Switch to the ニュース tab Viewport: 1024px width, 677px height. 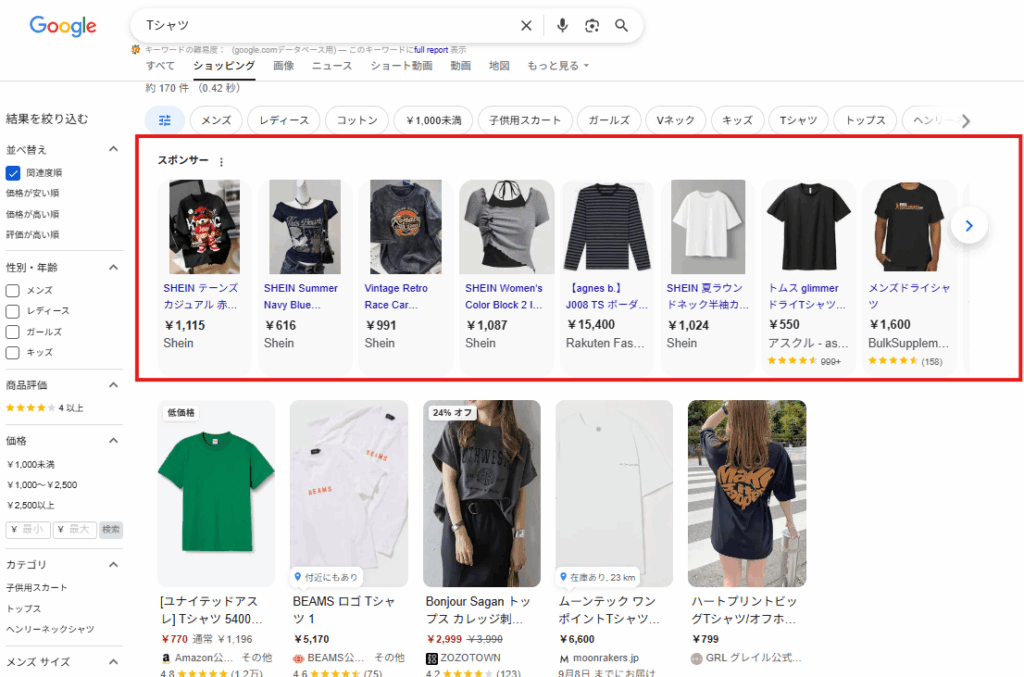pyautogui.click(x=332, y=66)
